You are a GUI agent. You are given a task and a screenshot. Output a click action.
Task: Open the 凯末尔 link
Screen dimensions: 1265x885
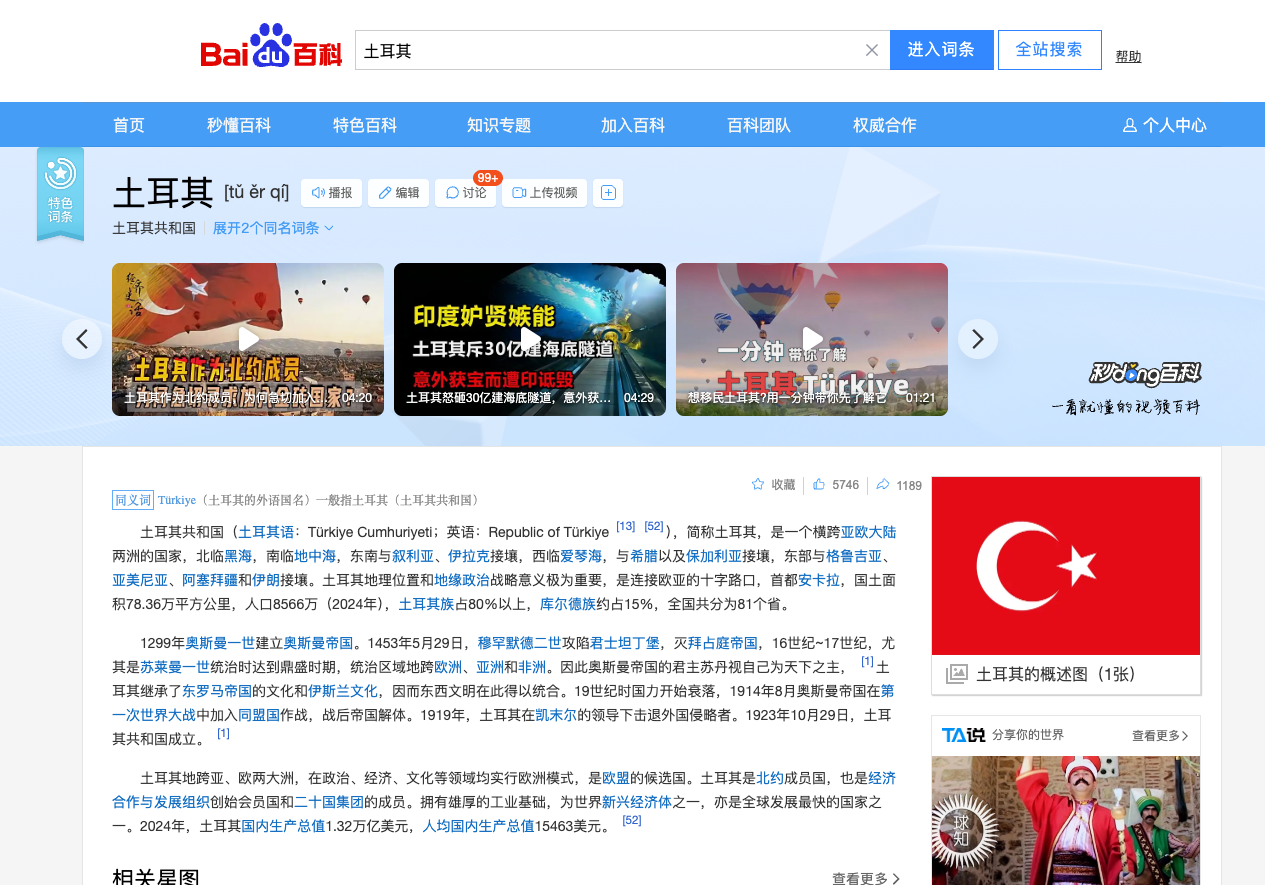pos(556,715)
